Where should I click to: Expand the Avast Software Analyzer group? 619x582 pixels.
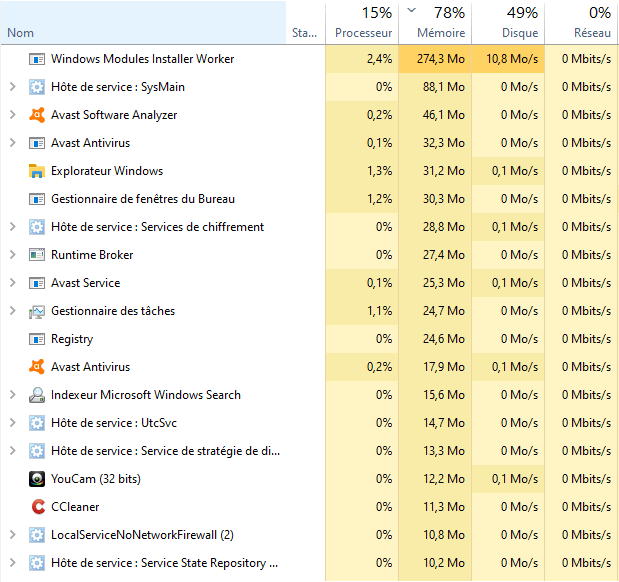tap(13, 115)
